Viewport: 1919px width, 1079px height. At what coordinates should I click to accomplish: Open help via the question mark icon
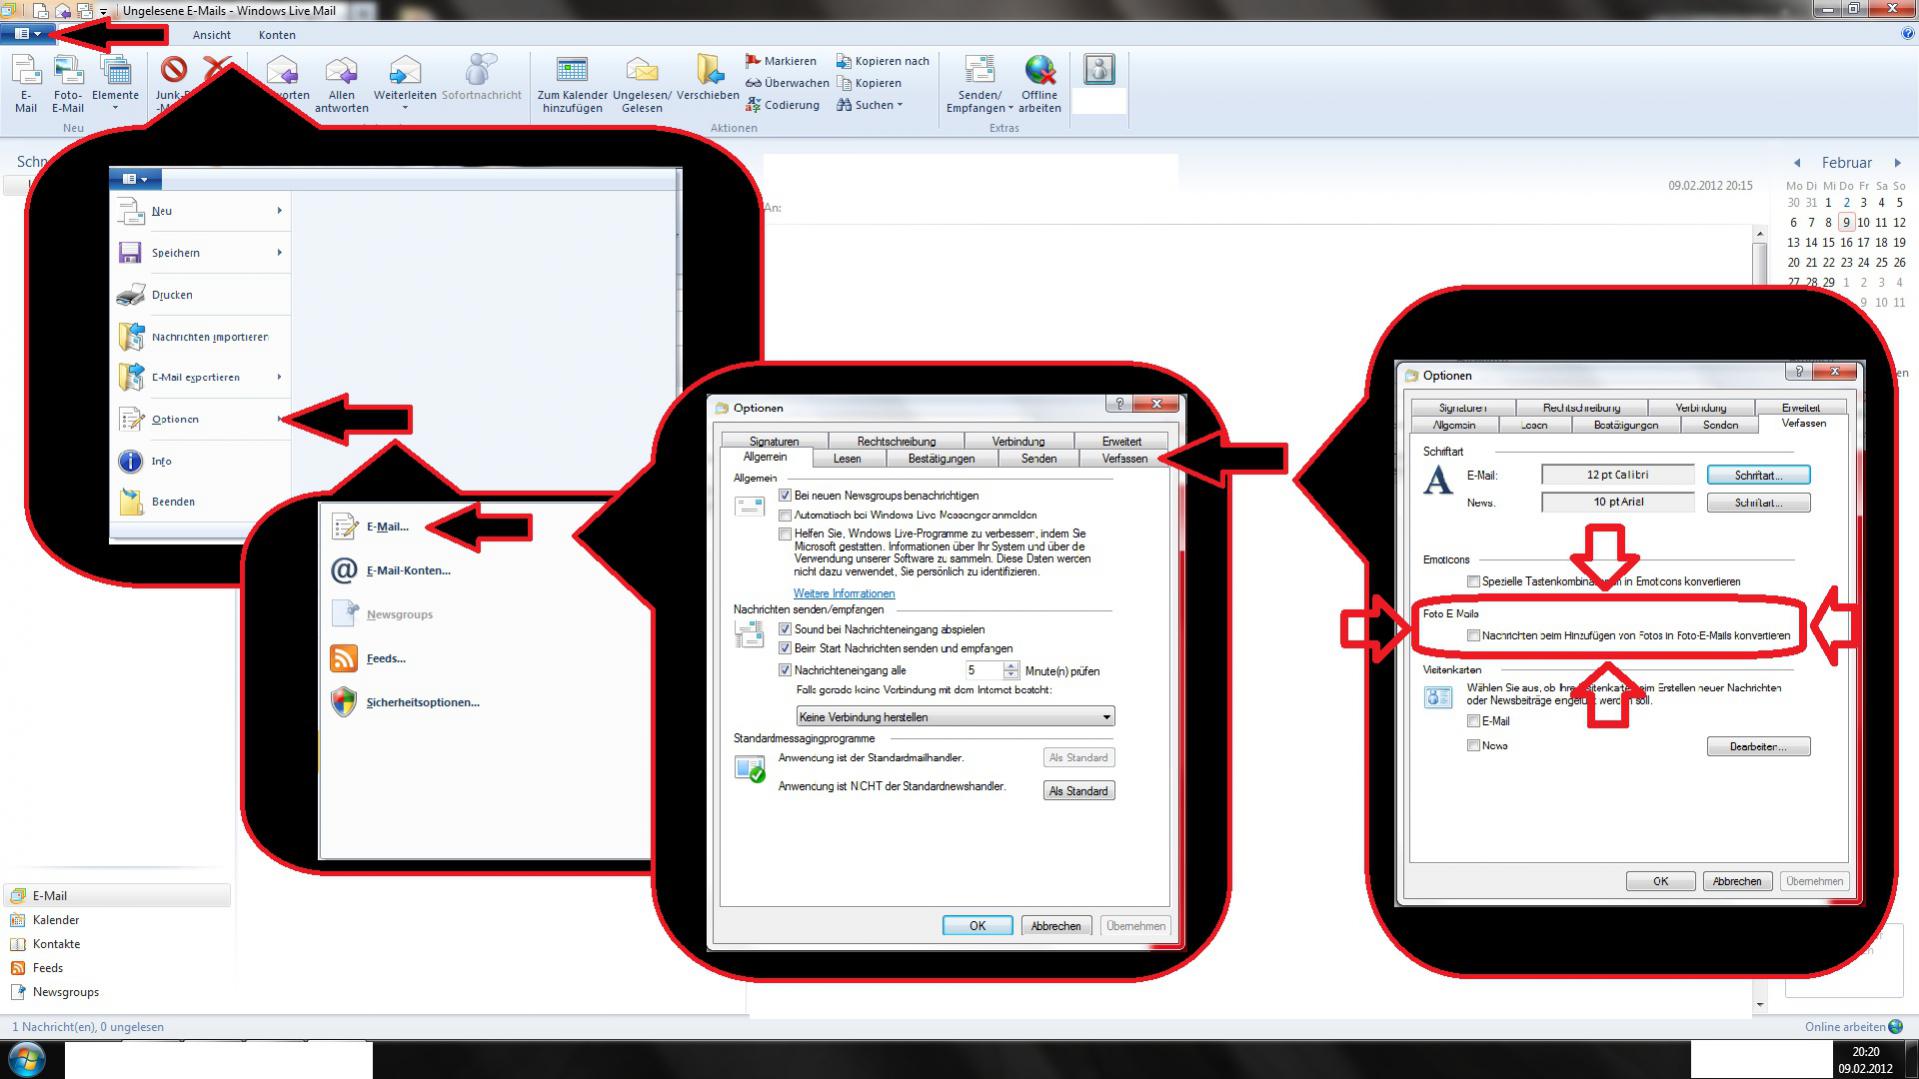[1907, 34]
